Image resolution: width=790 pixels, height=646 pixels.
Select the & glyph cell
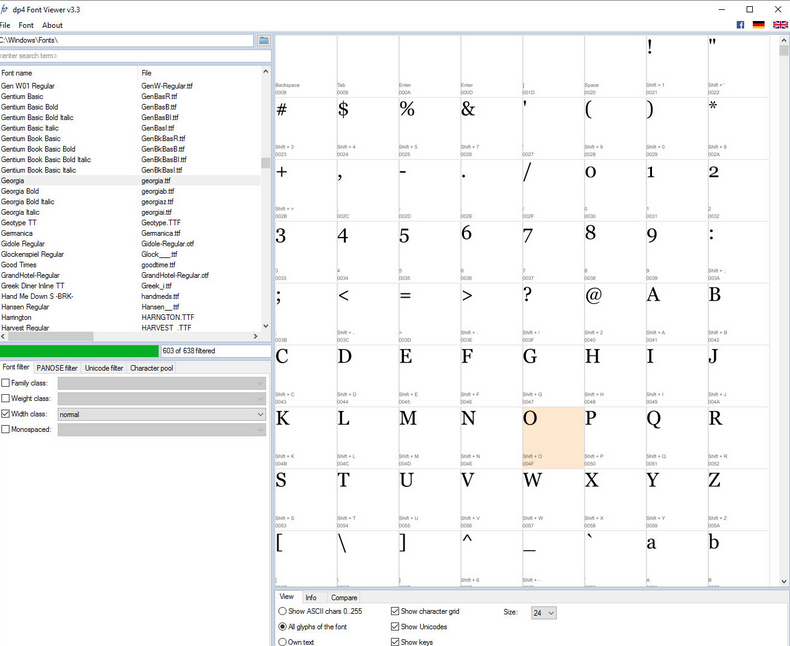491,128
